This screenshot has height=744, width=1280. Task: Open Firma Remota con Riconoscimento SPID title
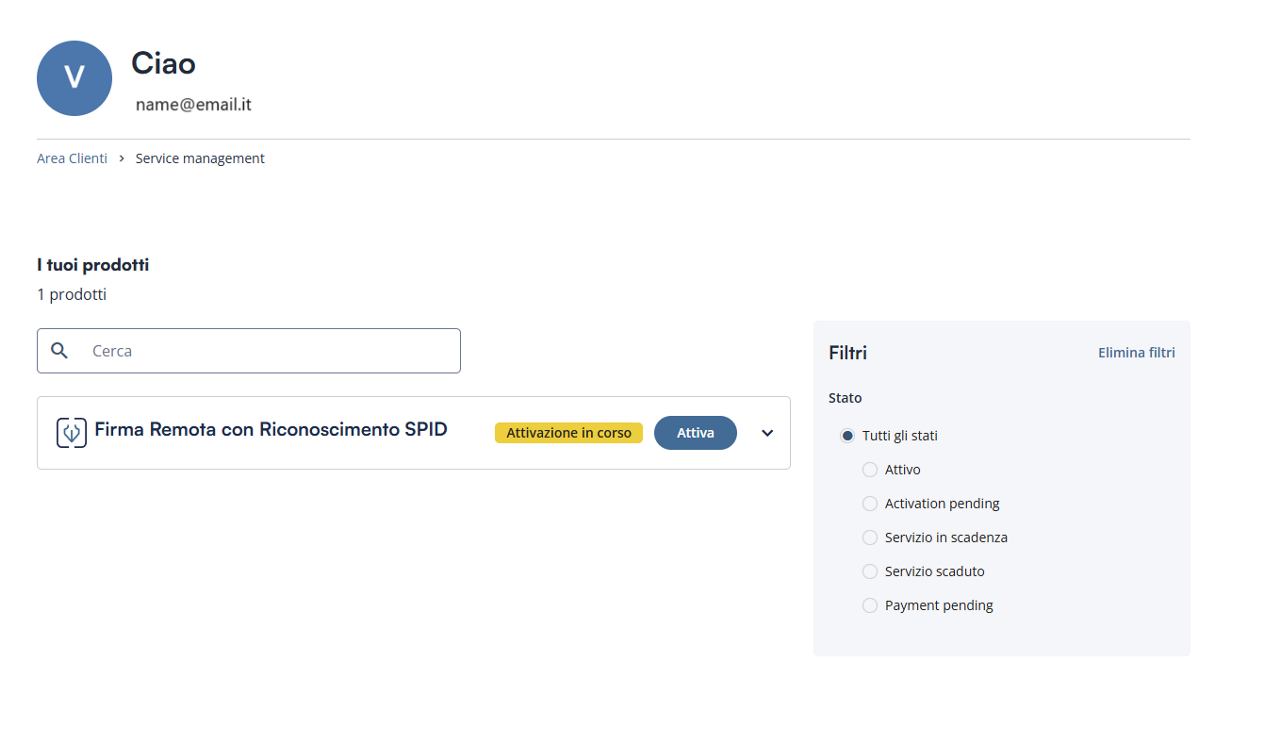click(271, 430)
